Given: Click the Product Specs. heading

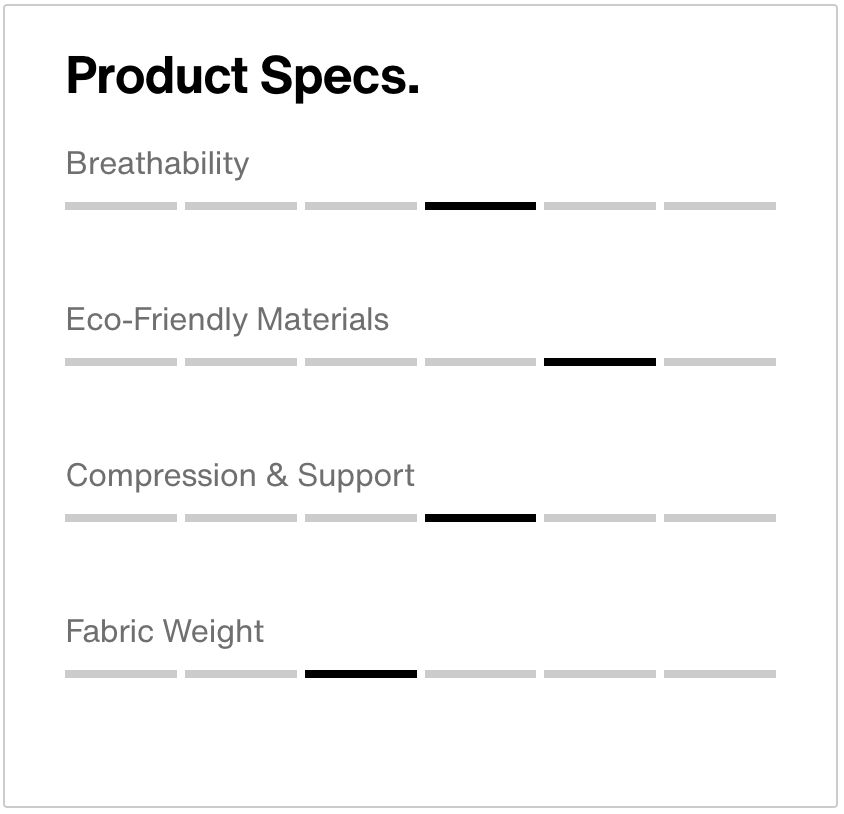Looking at the screenshot, I should pos(242,77).
